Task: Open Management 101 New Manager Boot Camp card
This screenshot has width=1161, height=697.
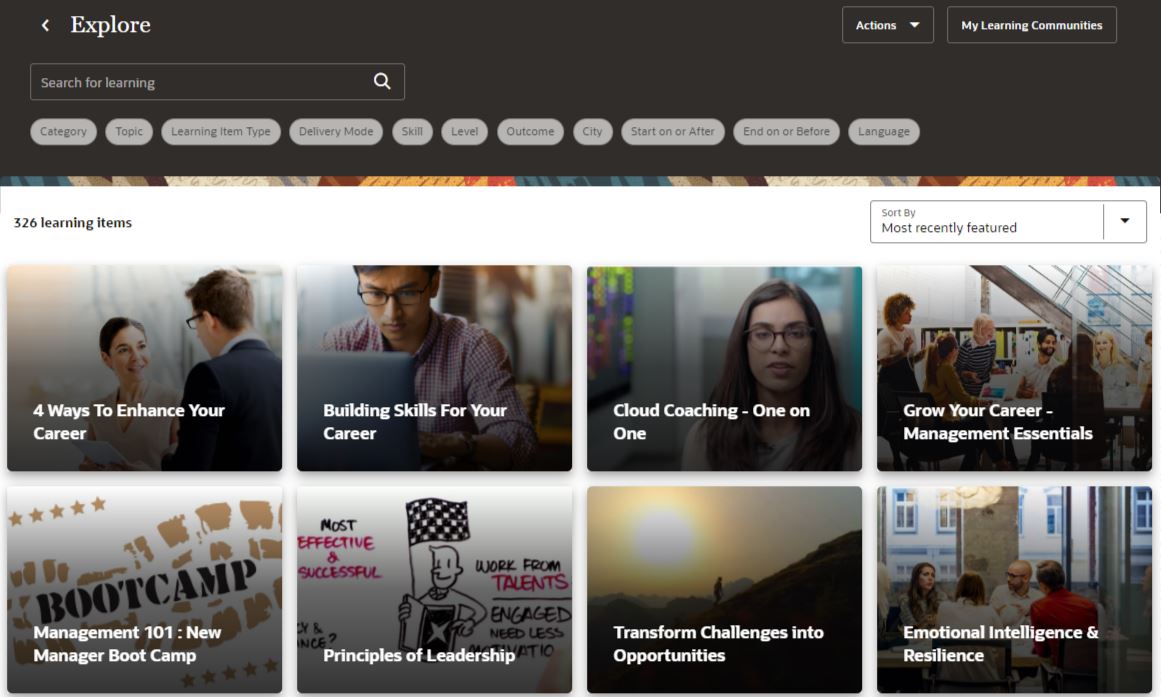Action: click(144, 590)
